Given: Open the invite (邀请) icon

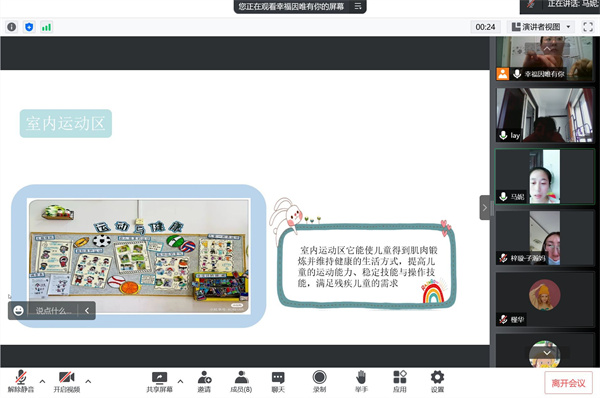Looking at the screenshot, I should [x=204, y=382].
